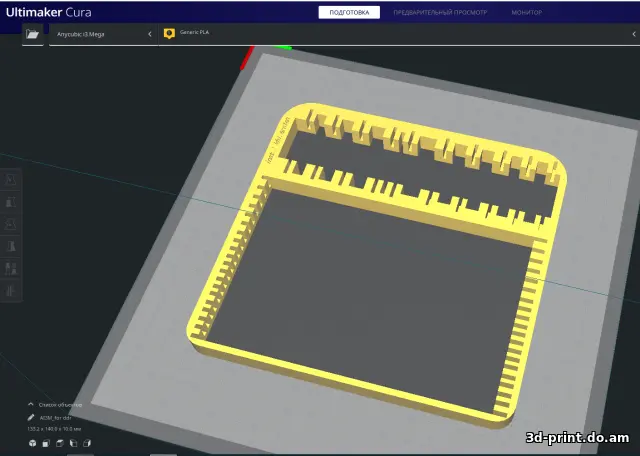Open Per Model Settings tool
Image resolution: width=640 pixels, height=456 pixels.
pos(11,268)
